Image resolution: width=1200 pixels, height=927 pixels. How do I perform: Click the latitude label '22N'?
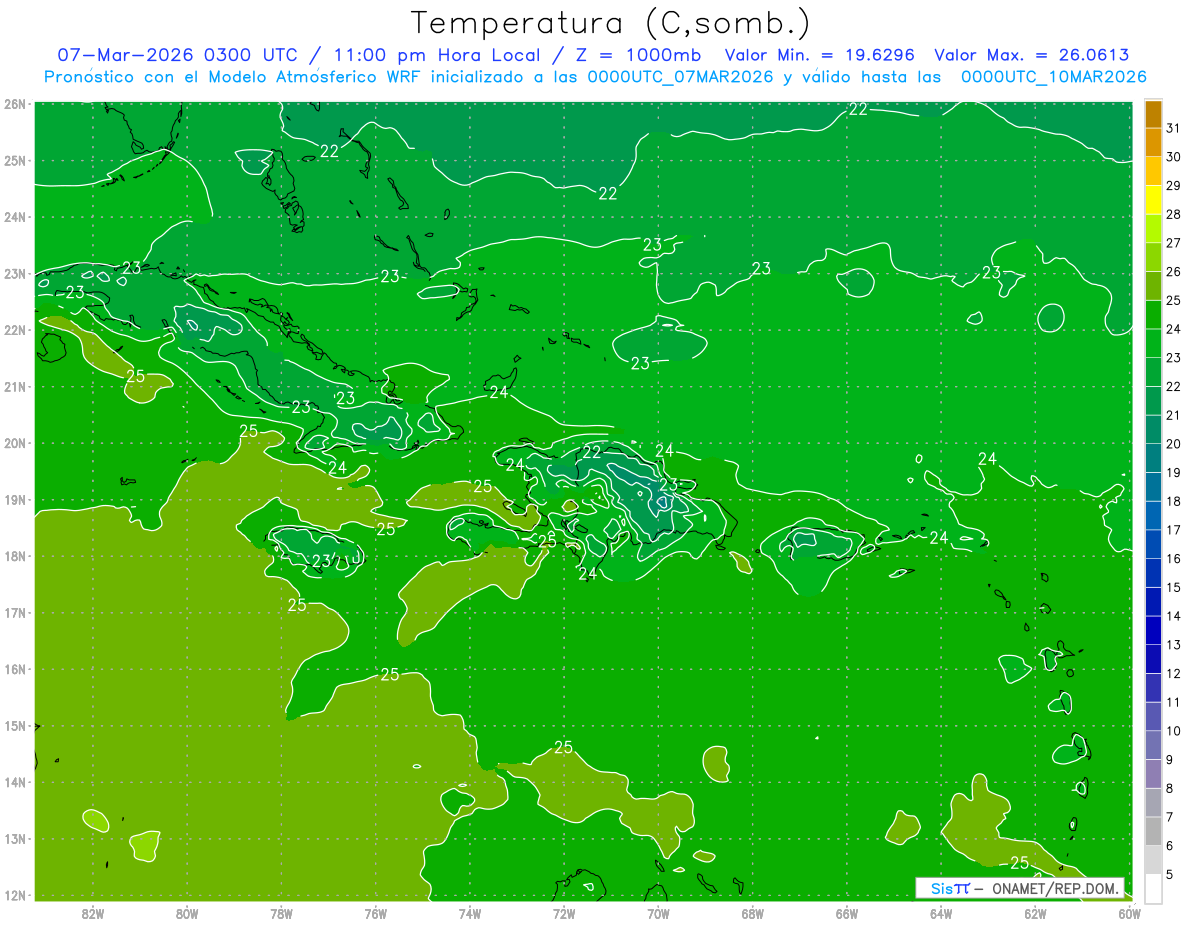[x=15, y=330]
